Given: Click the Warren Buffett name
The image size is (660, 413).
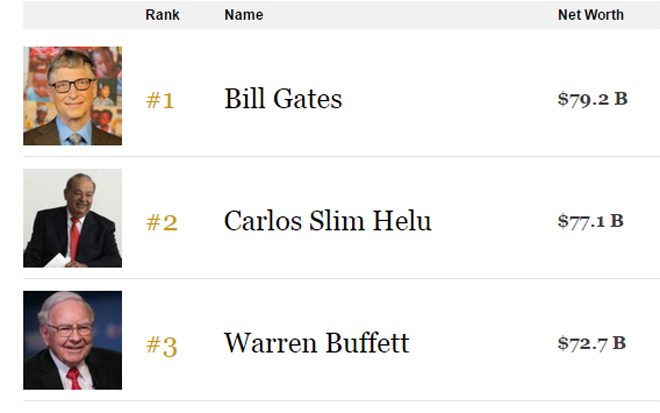Looking at the screenshot, I should [316, 343].
